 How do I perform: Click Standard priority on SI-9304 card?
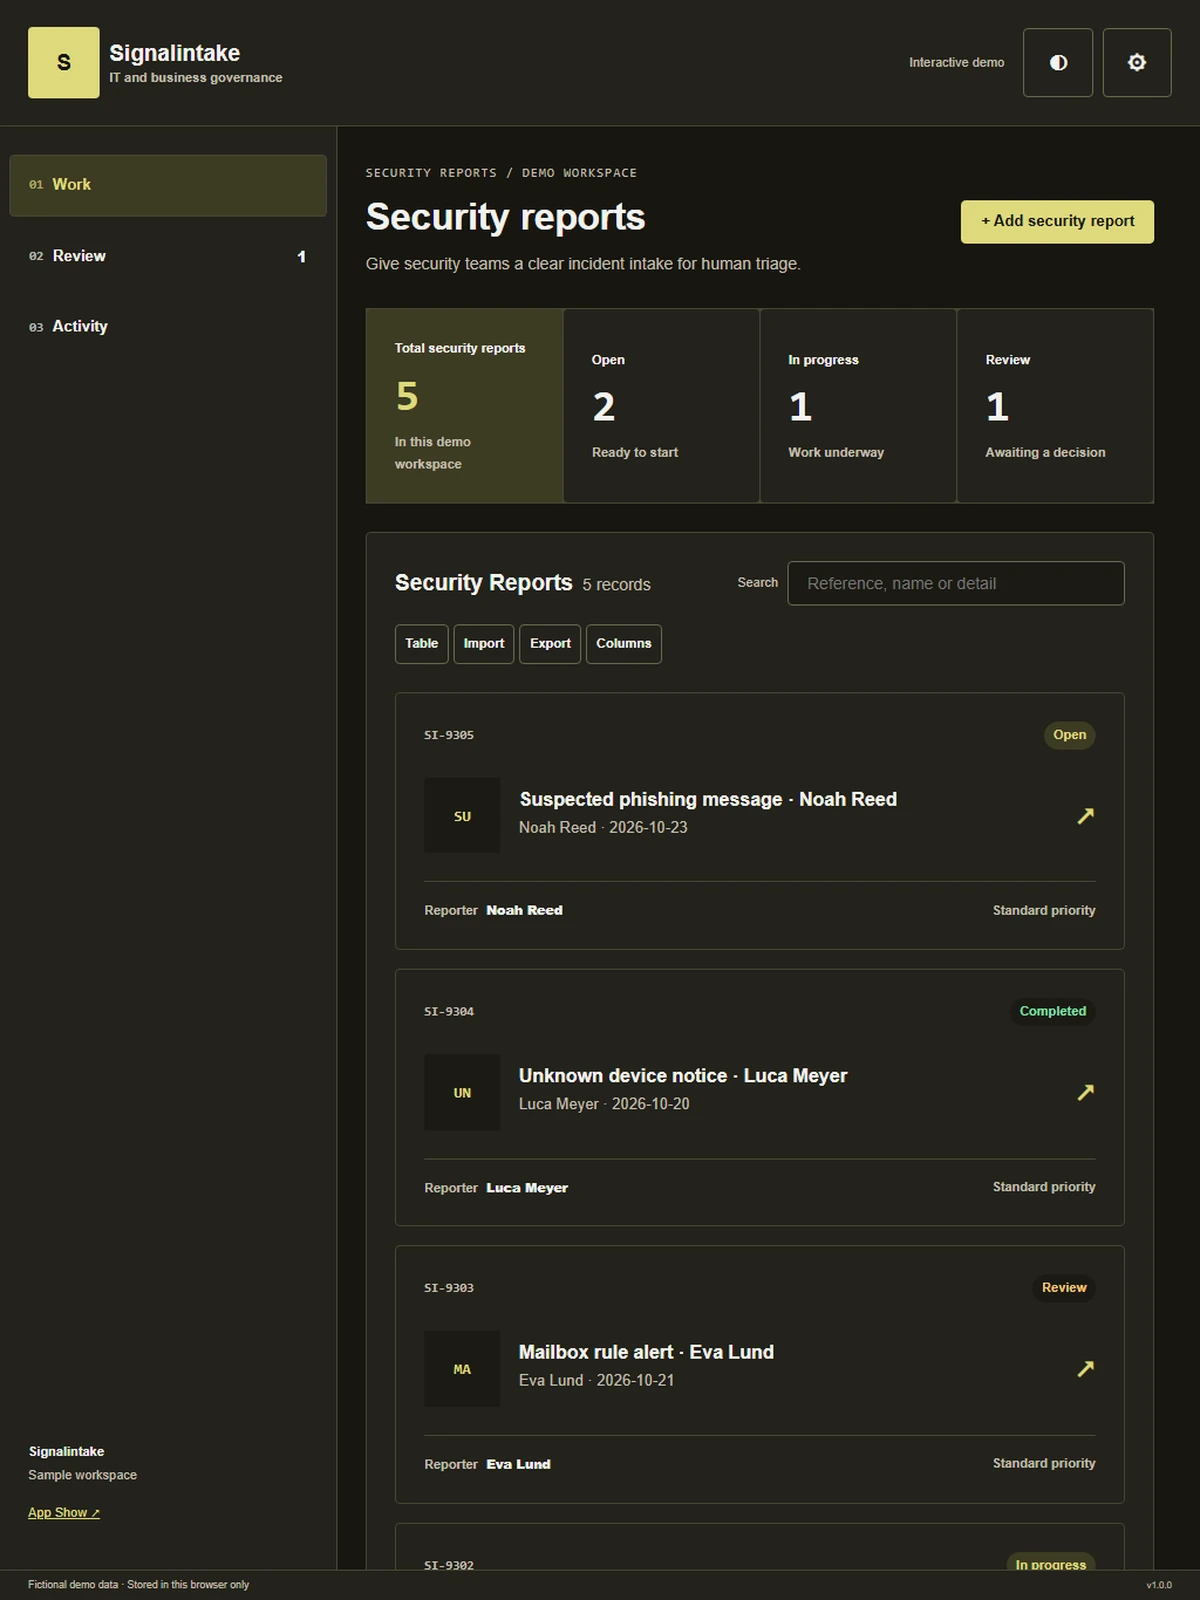tap(1044, 1187)
